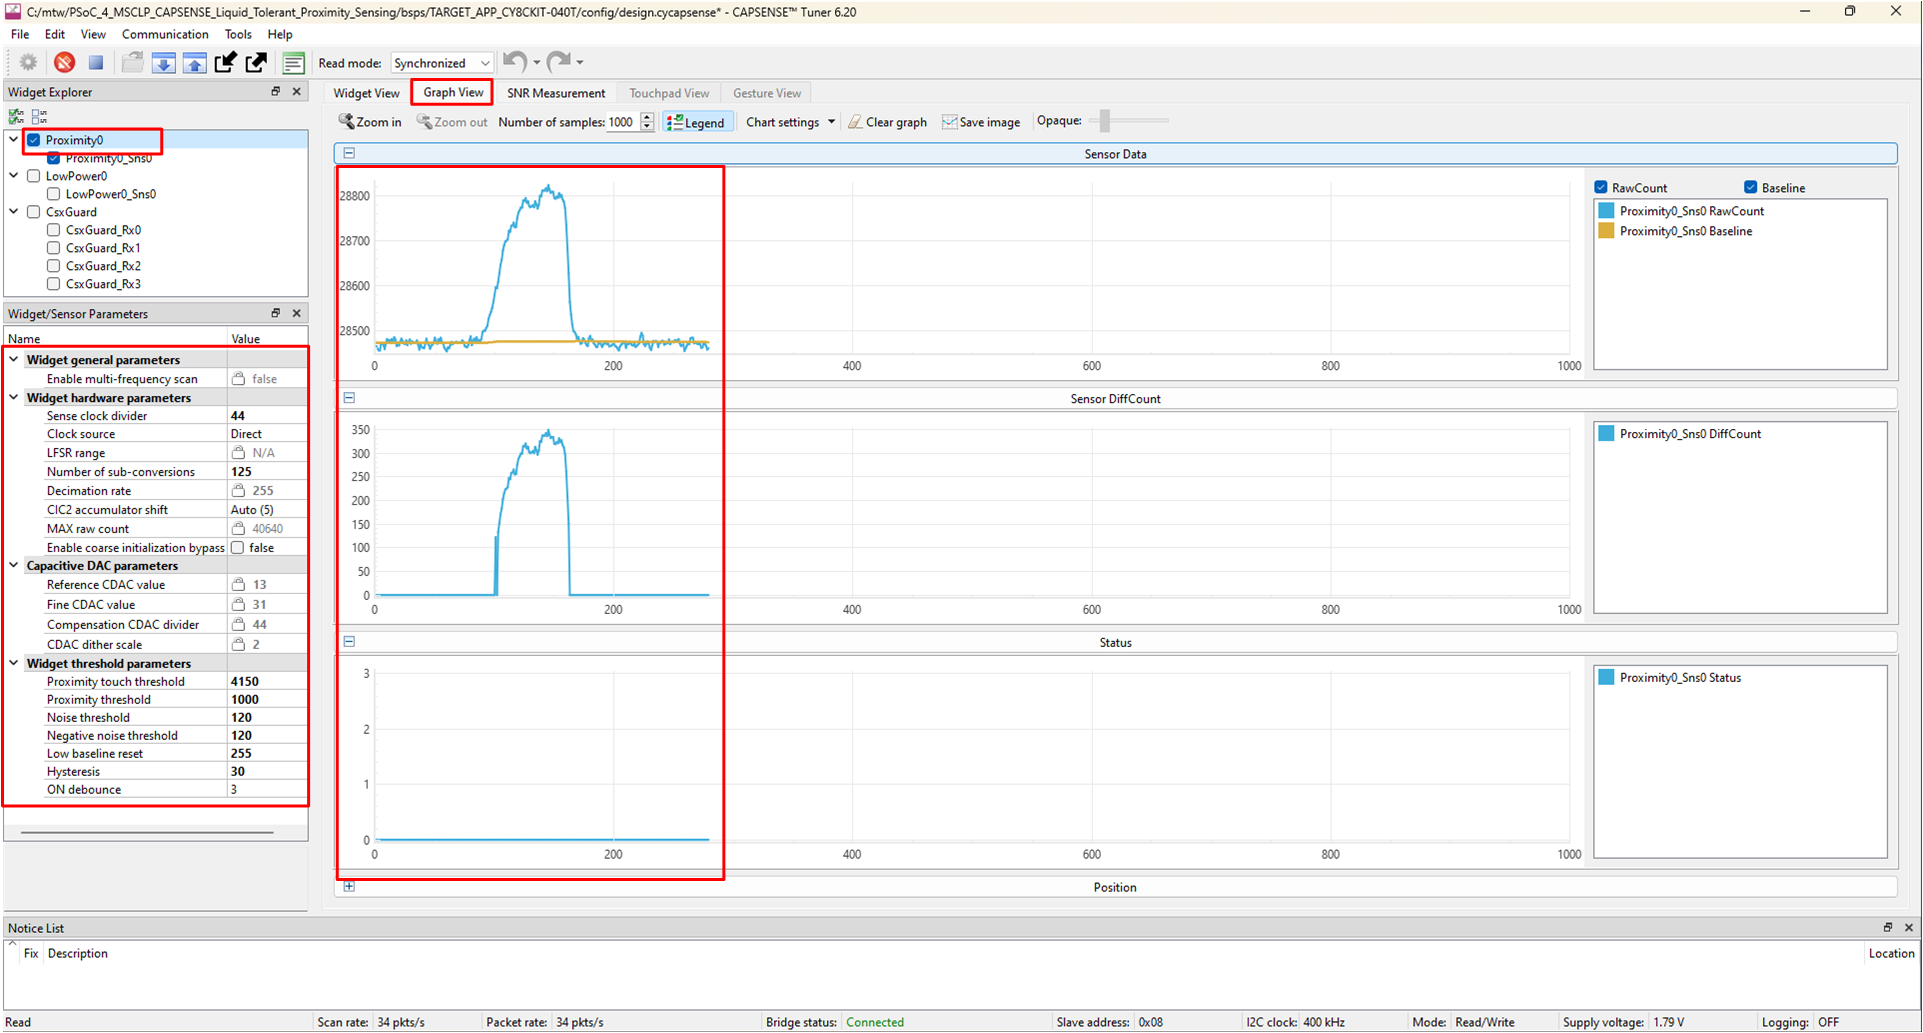Click the redo arrow icon

(x=558, y=62)
